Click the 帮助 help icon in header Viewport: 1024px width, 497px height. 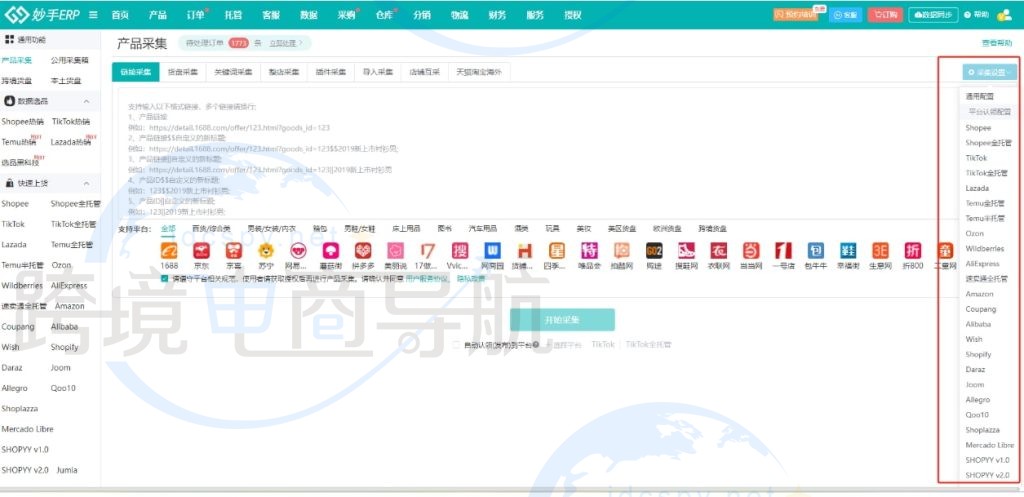[967, 15]
